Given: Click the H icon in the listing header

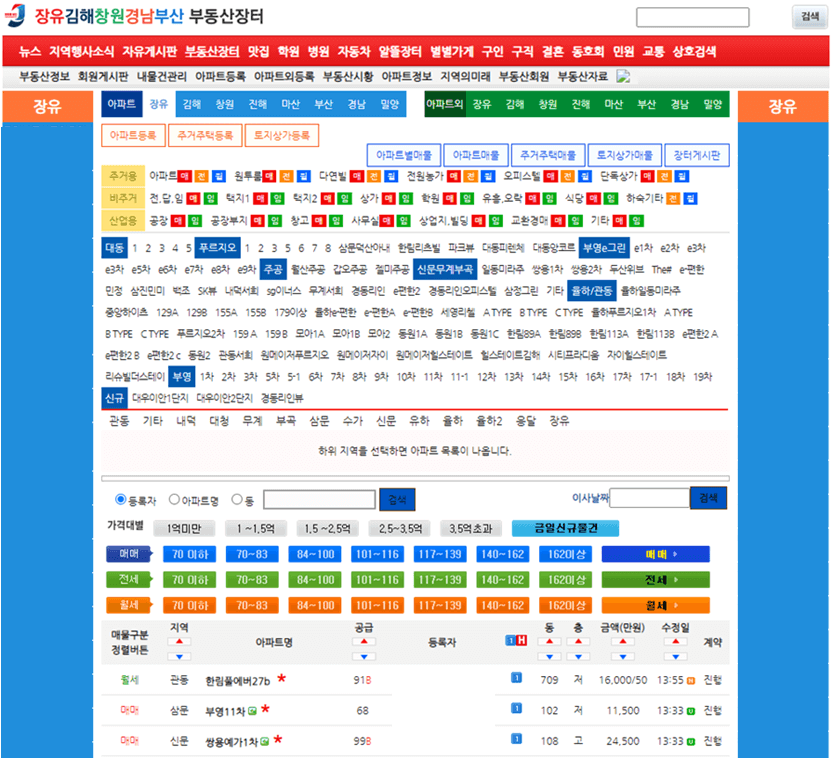Looking at the screenshot, I should click(522, 641).
